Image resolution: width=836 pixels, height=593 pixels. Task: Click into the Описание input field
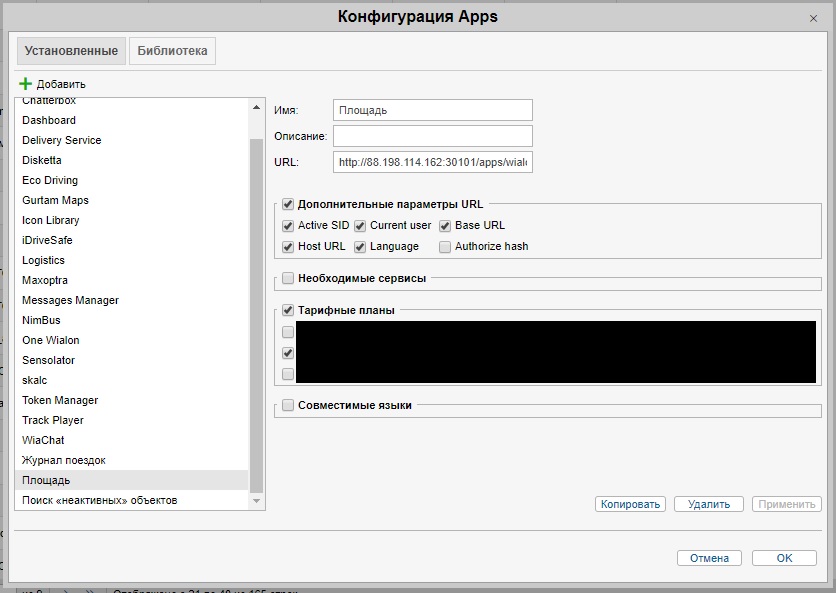(432, 136)
